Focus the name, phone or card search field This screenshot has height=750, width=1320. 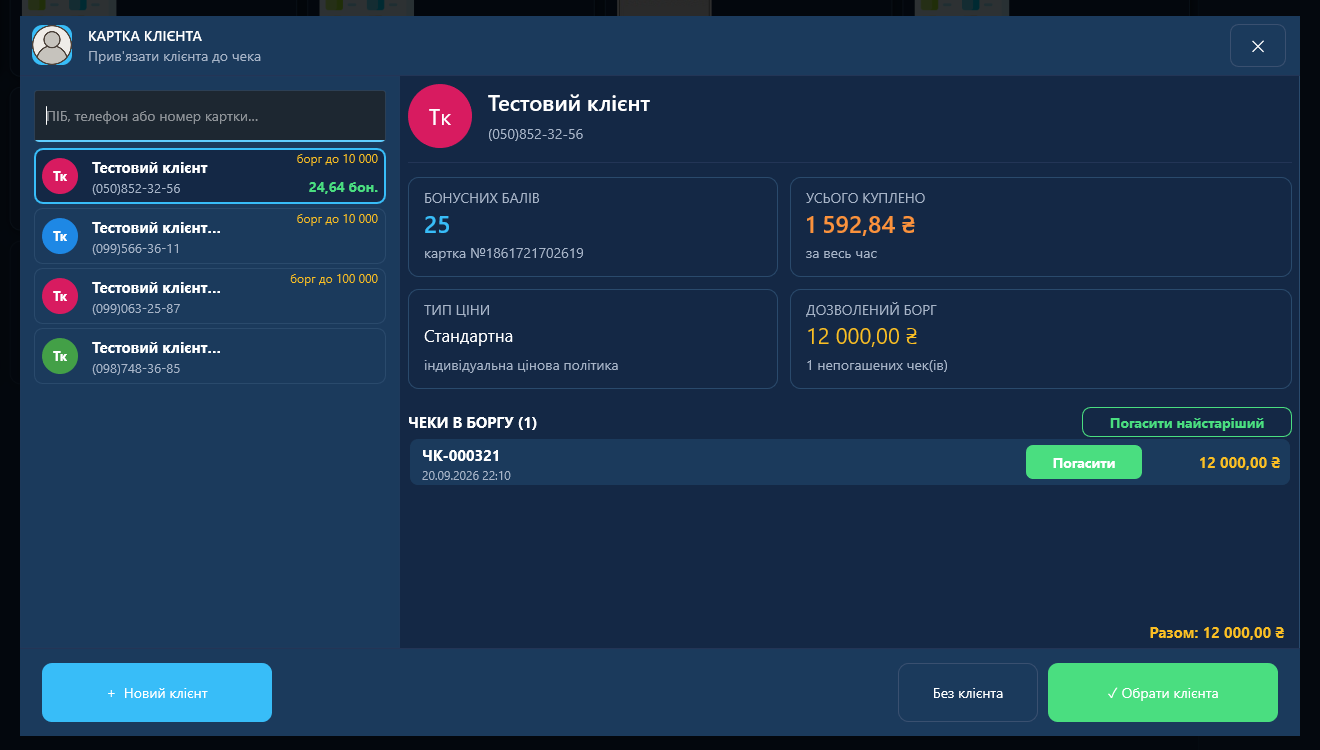tap(210, 116)
